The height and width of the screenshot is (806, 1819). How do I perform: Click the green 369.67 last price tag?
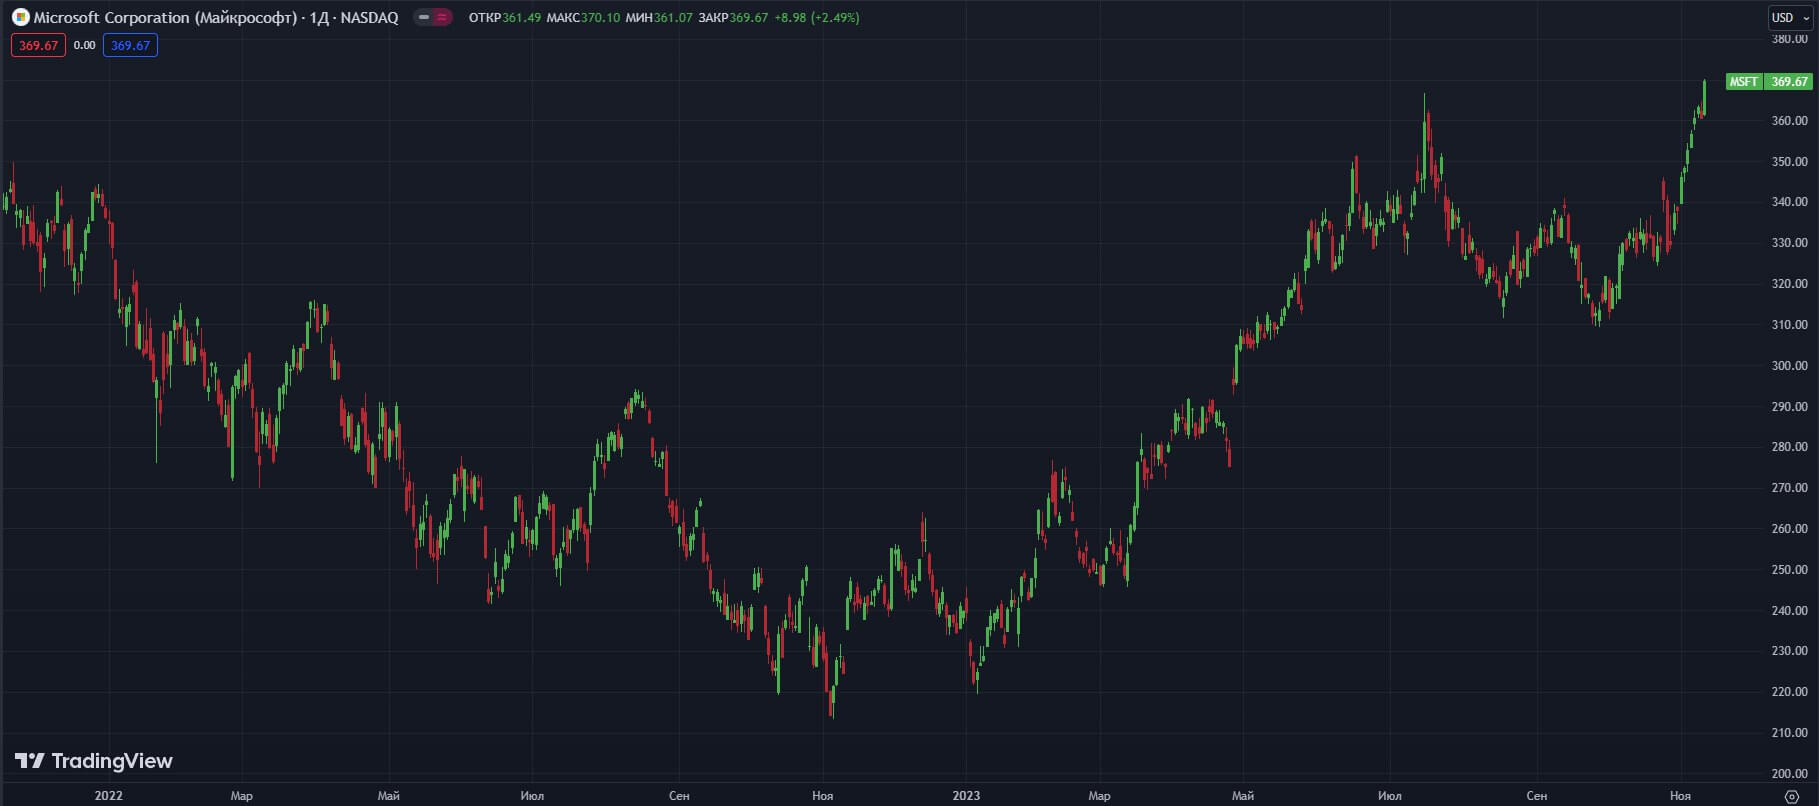(1788, 82)
